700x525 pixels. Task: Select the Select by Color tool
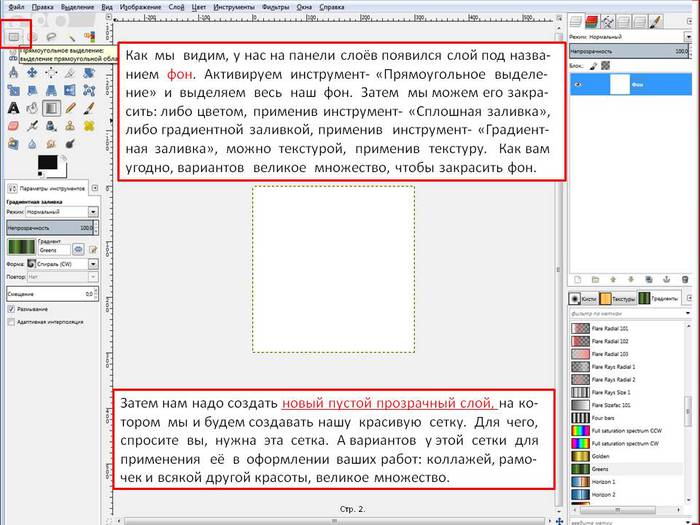[x=89, y=37]
